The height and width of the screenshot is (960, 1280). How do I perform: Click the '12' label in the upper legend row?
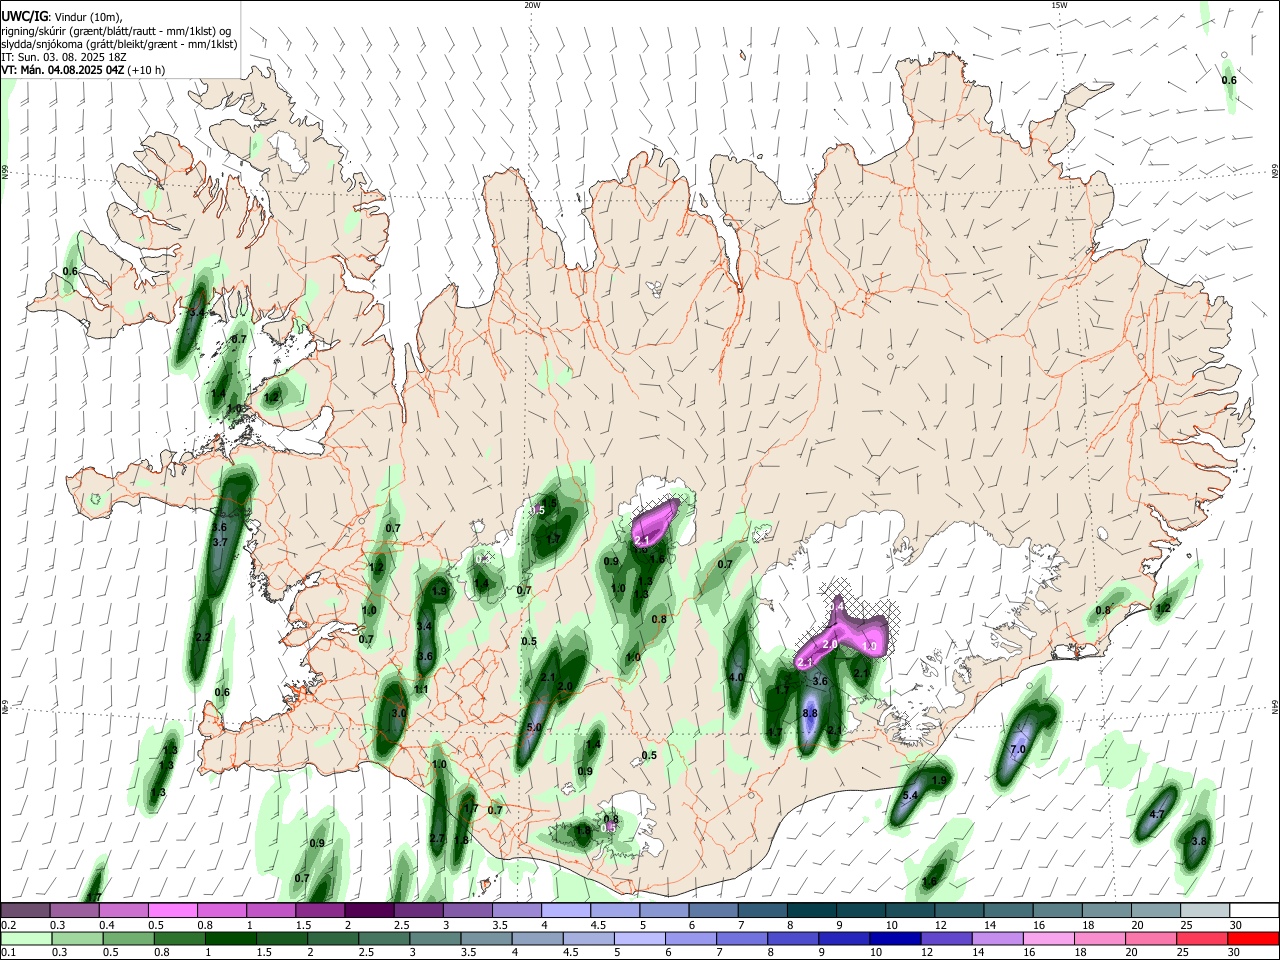pyautogui.click(x=942, y=925)
